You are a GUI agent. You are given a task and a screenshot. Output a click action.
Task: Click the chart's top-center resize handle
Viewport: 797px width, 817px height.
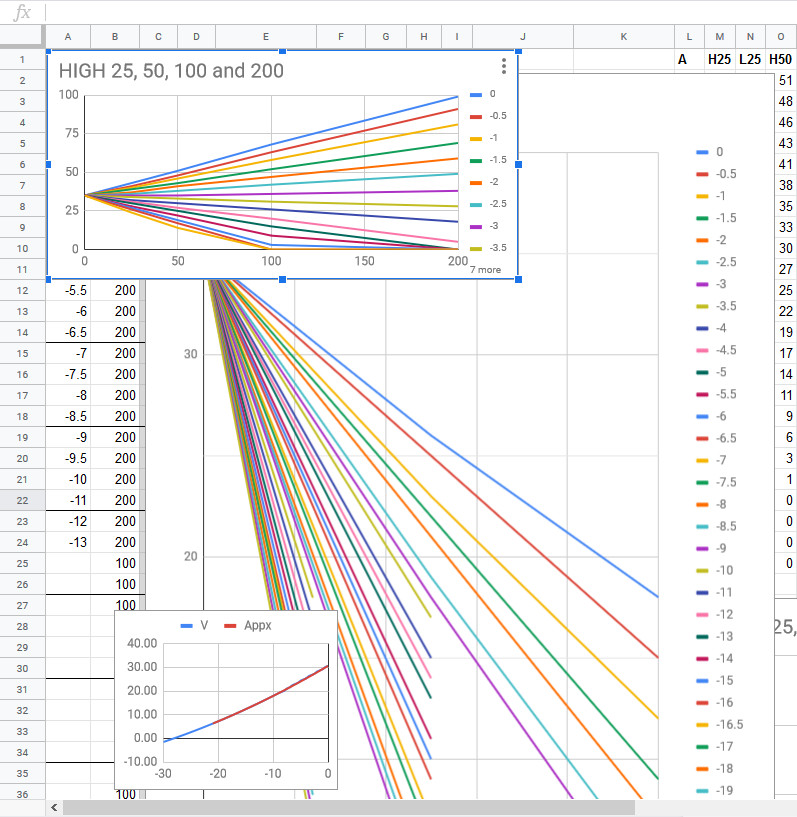pos(282,50)
